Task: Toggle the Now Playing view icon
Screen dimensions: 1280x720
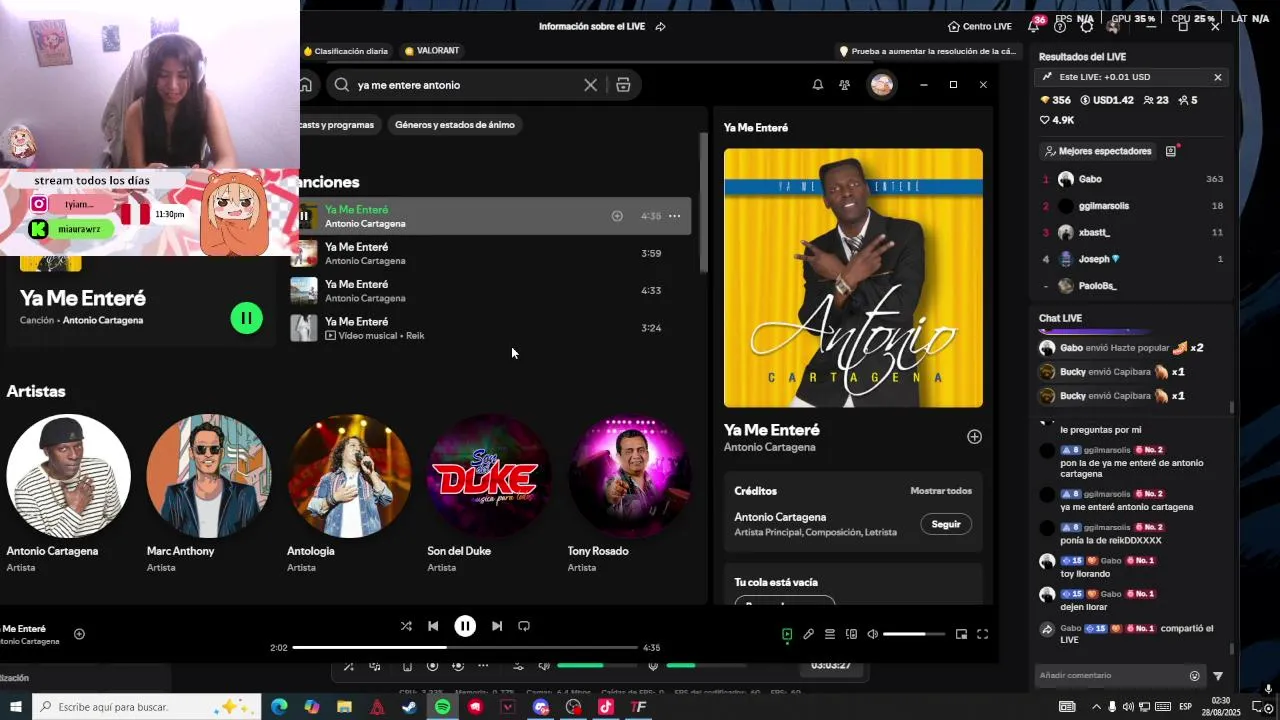Action: 787,634
